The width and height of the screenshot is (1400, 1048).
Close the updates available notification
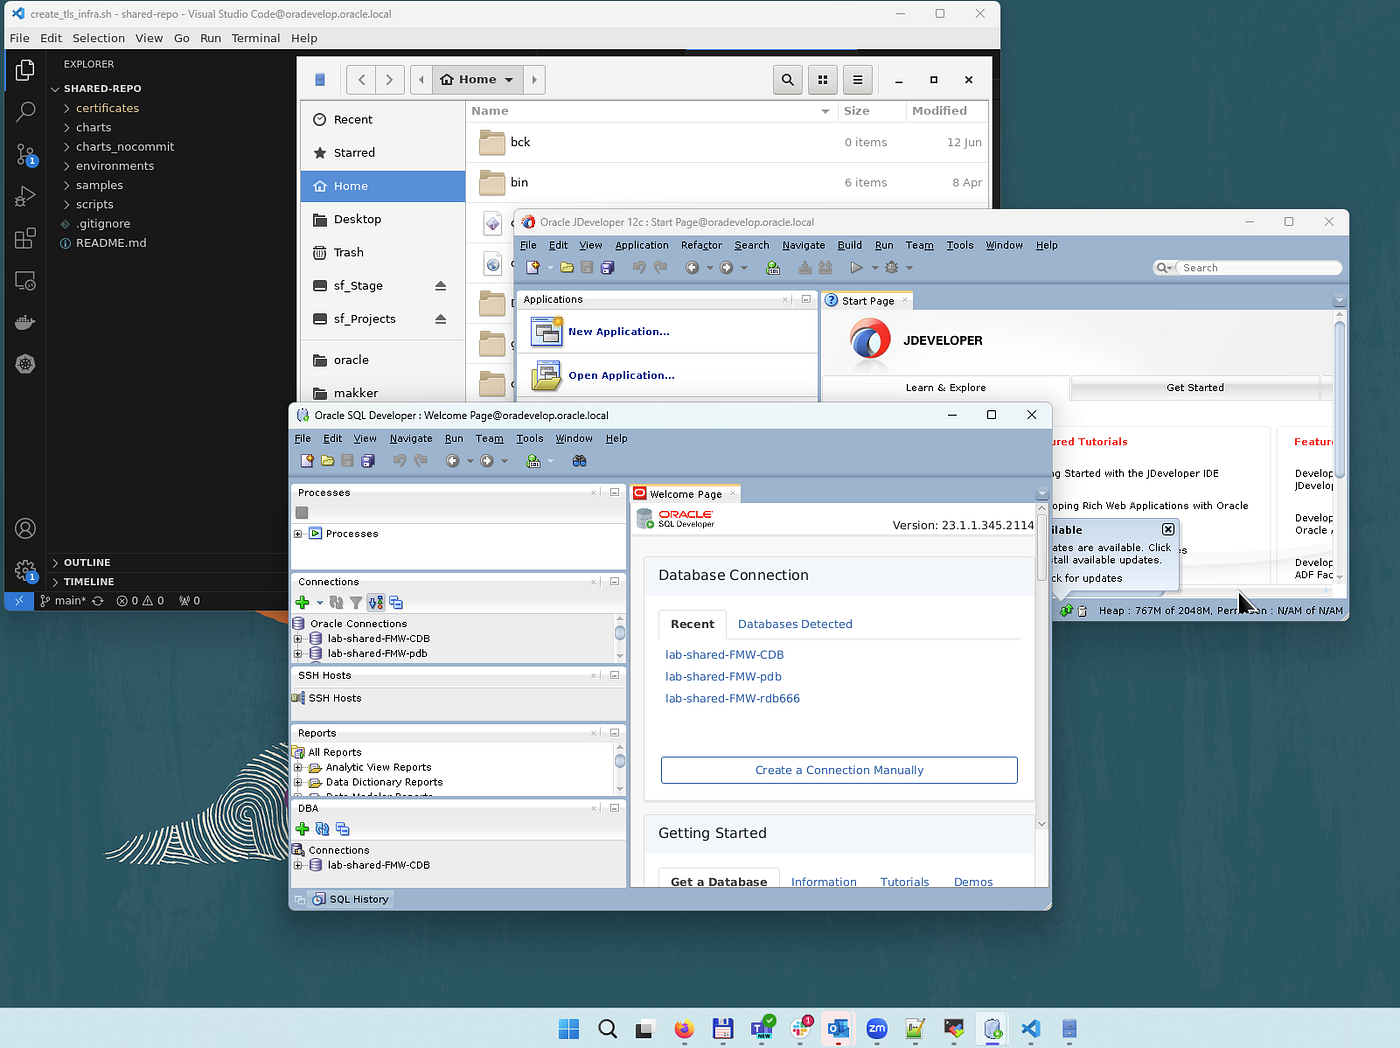pyautogui.click(x=1168, y=529)
